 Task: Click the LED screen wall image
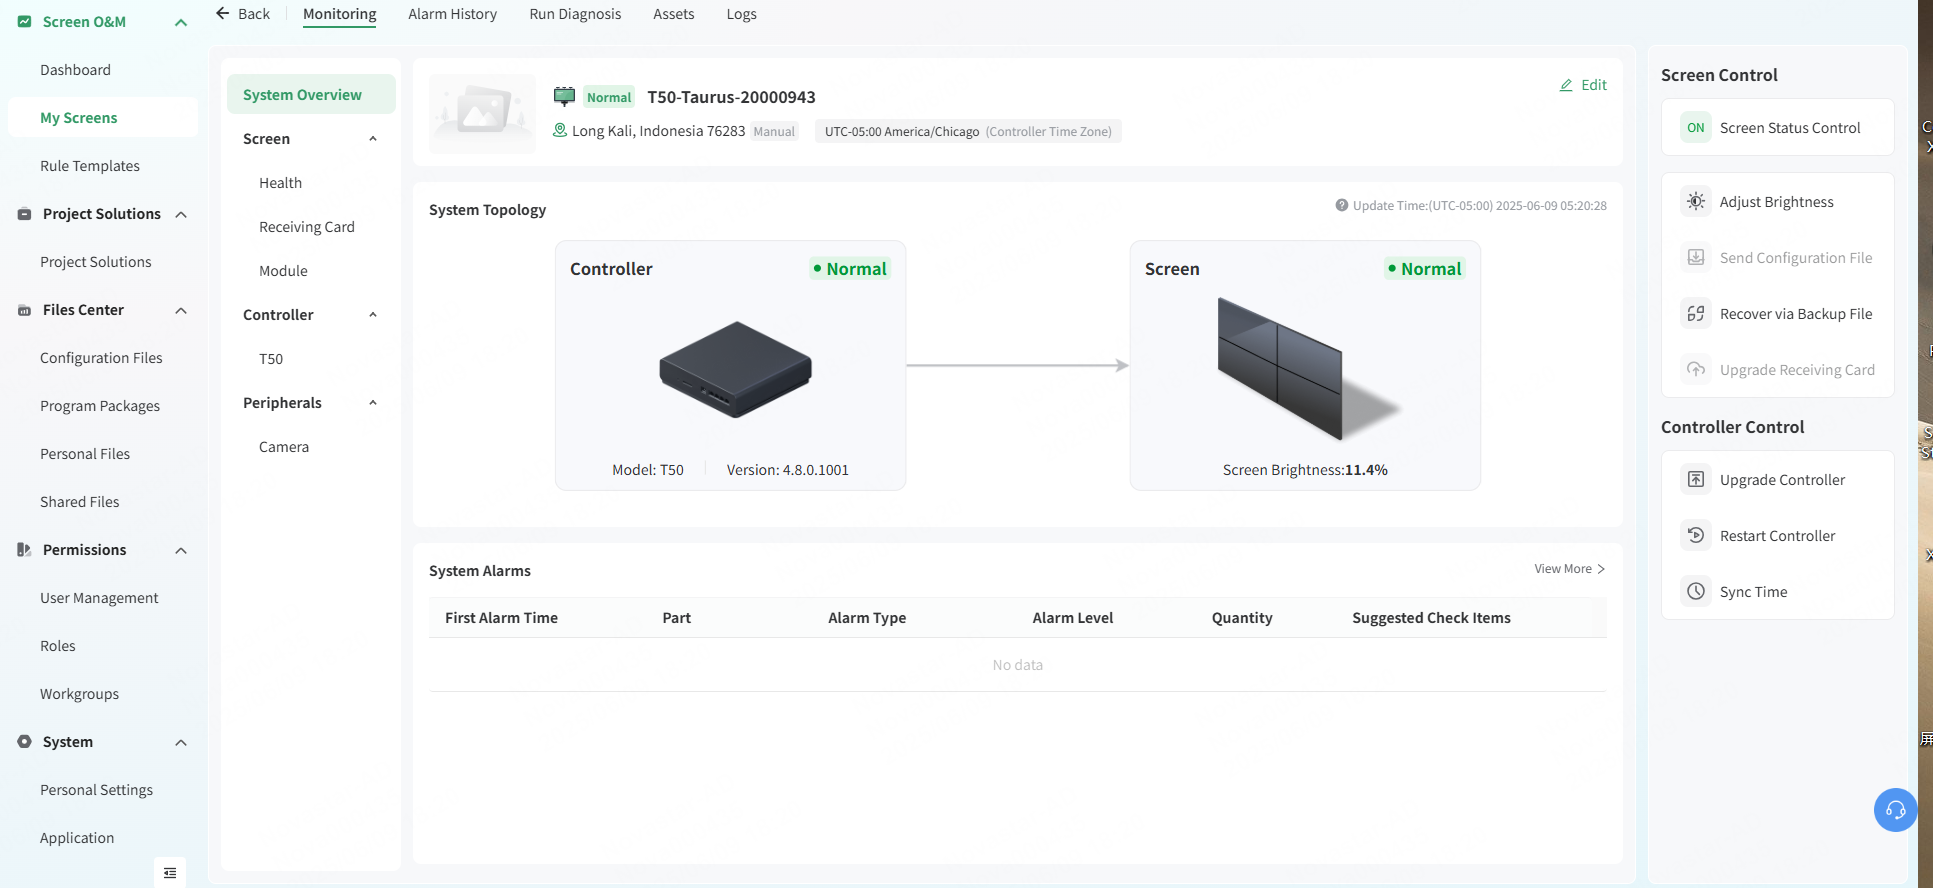click(1309, 369)
